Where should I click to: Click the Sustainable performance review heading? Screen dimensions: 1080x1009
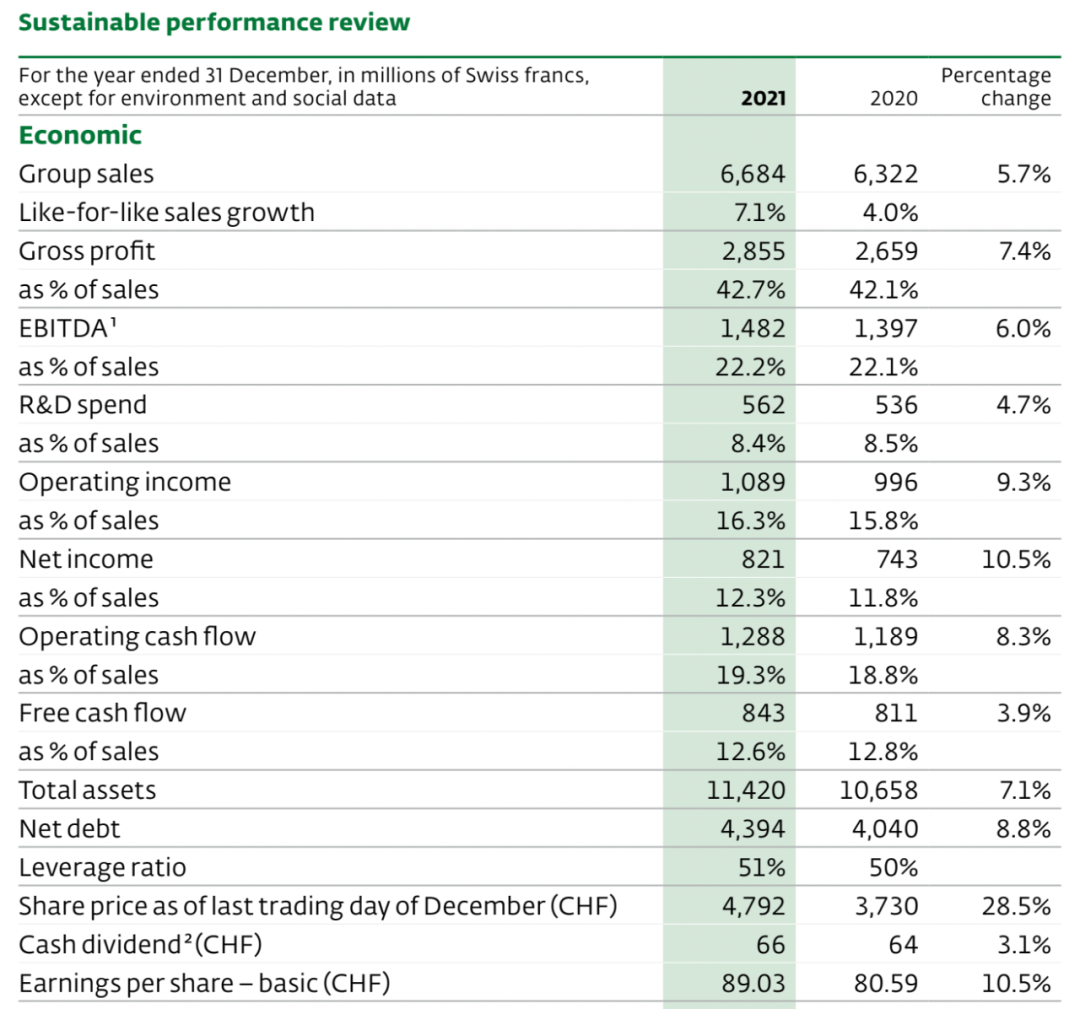point(214,23)
